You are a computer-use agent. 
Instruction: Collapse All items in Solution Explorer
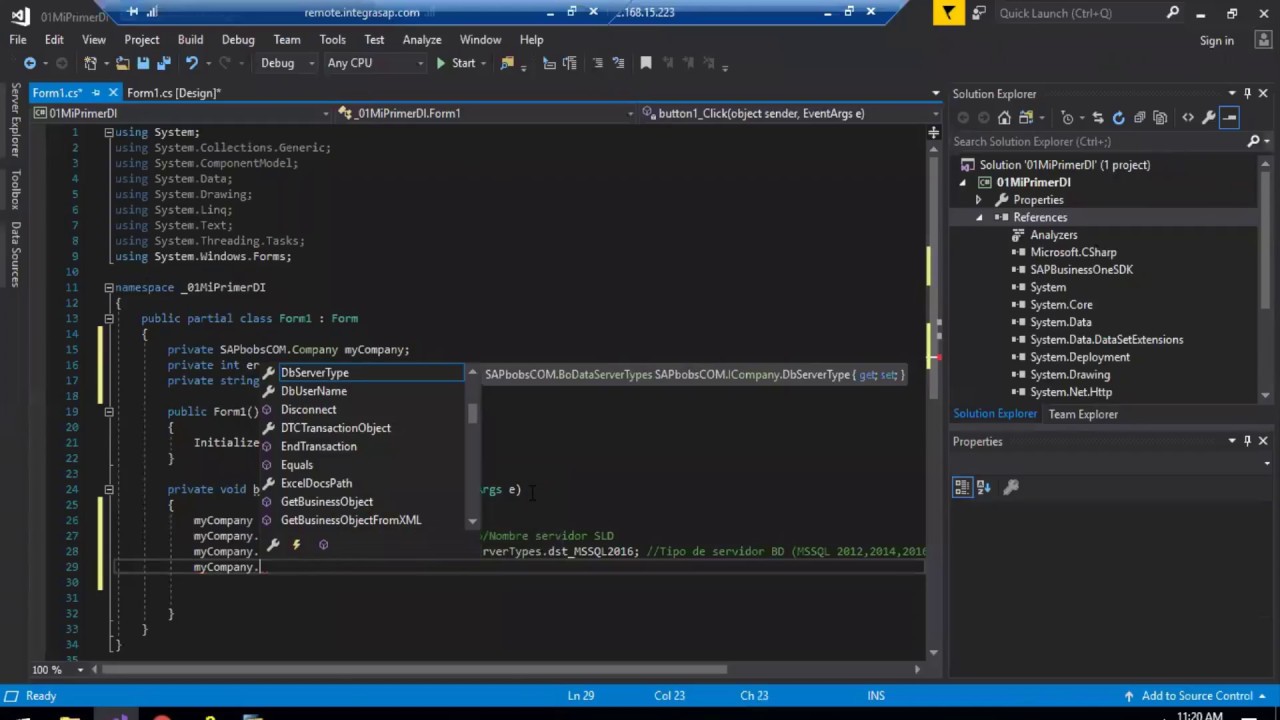1139,118
